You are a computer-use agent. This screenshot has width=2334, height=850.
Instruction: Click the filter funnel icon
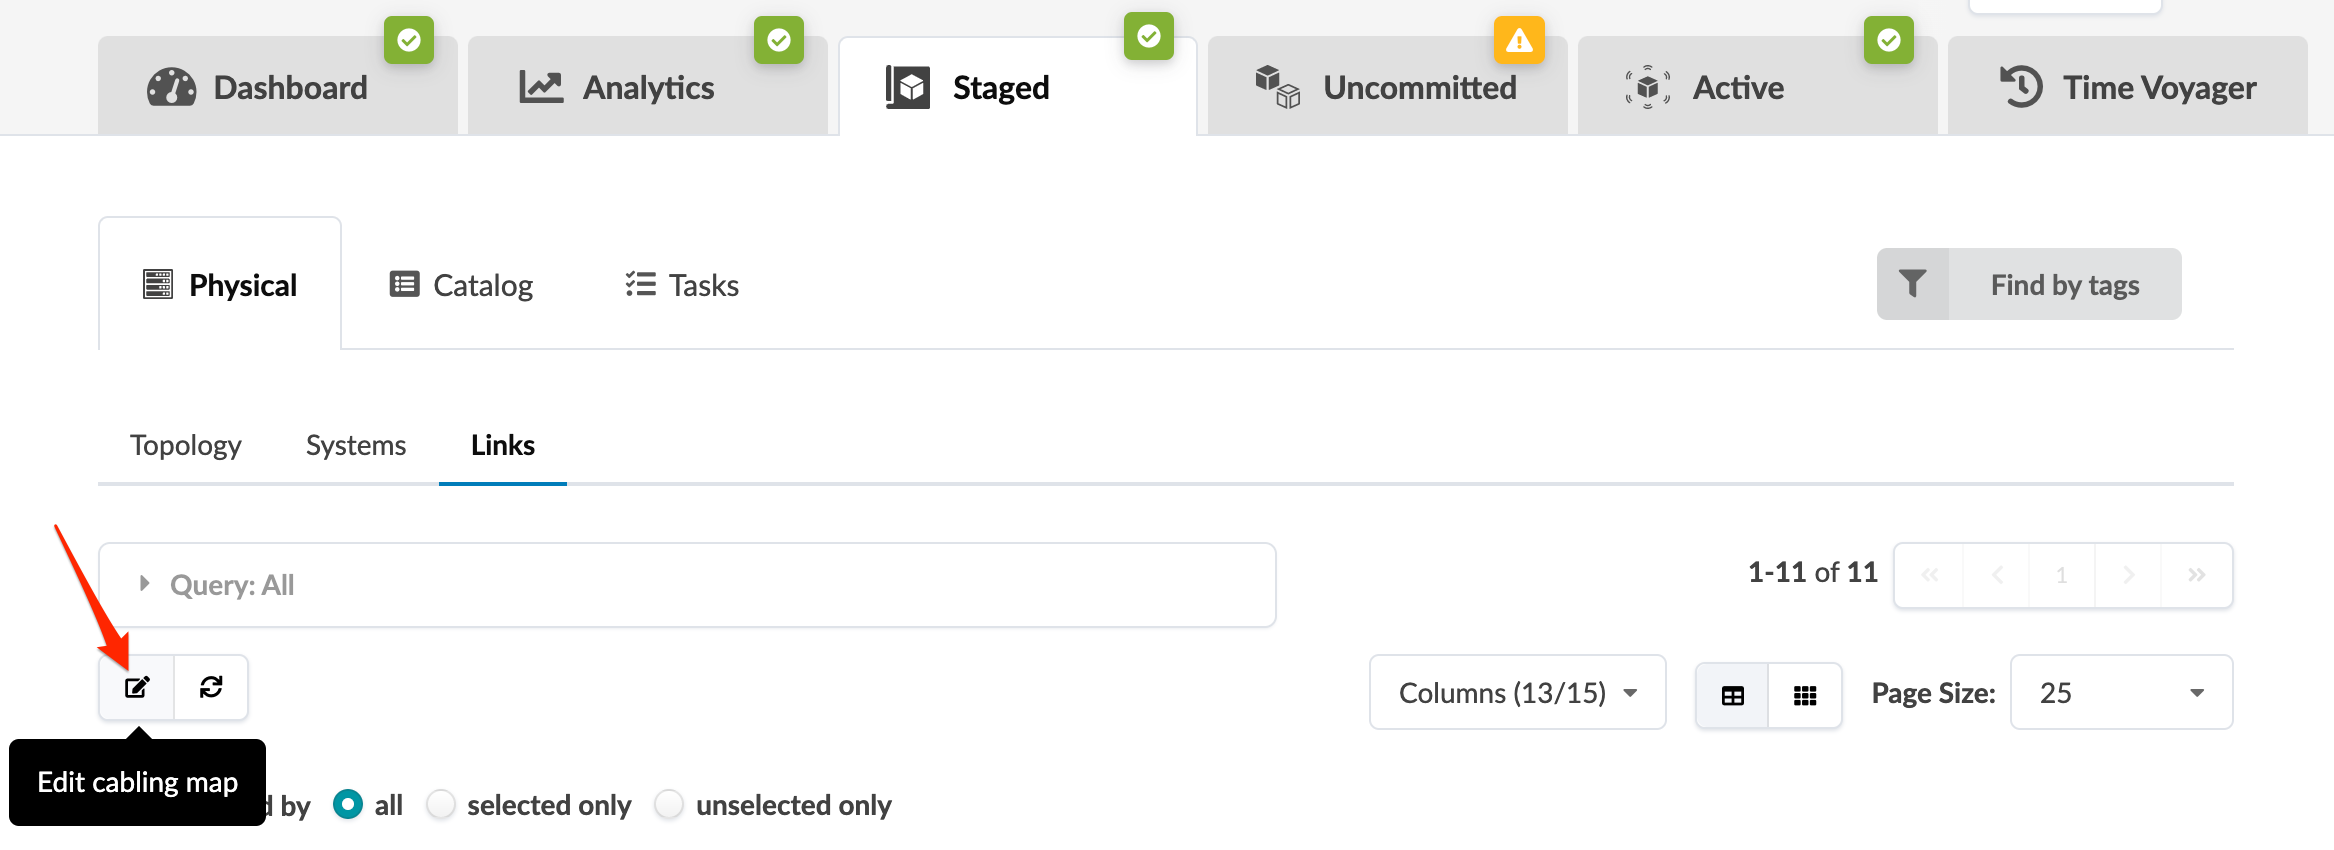click(1912, 284)
